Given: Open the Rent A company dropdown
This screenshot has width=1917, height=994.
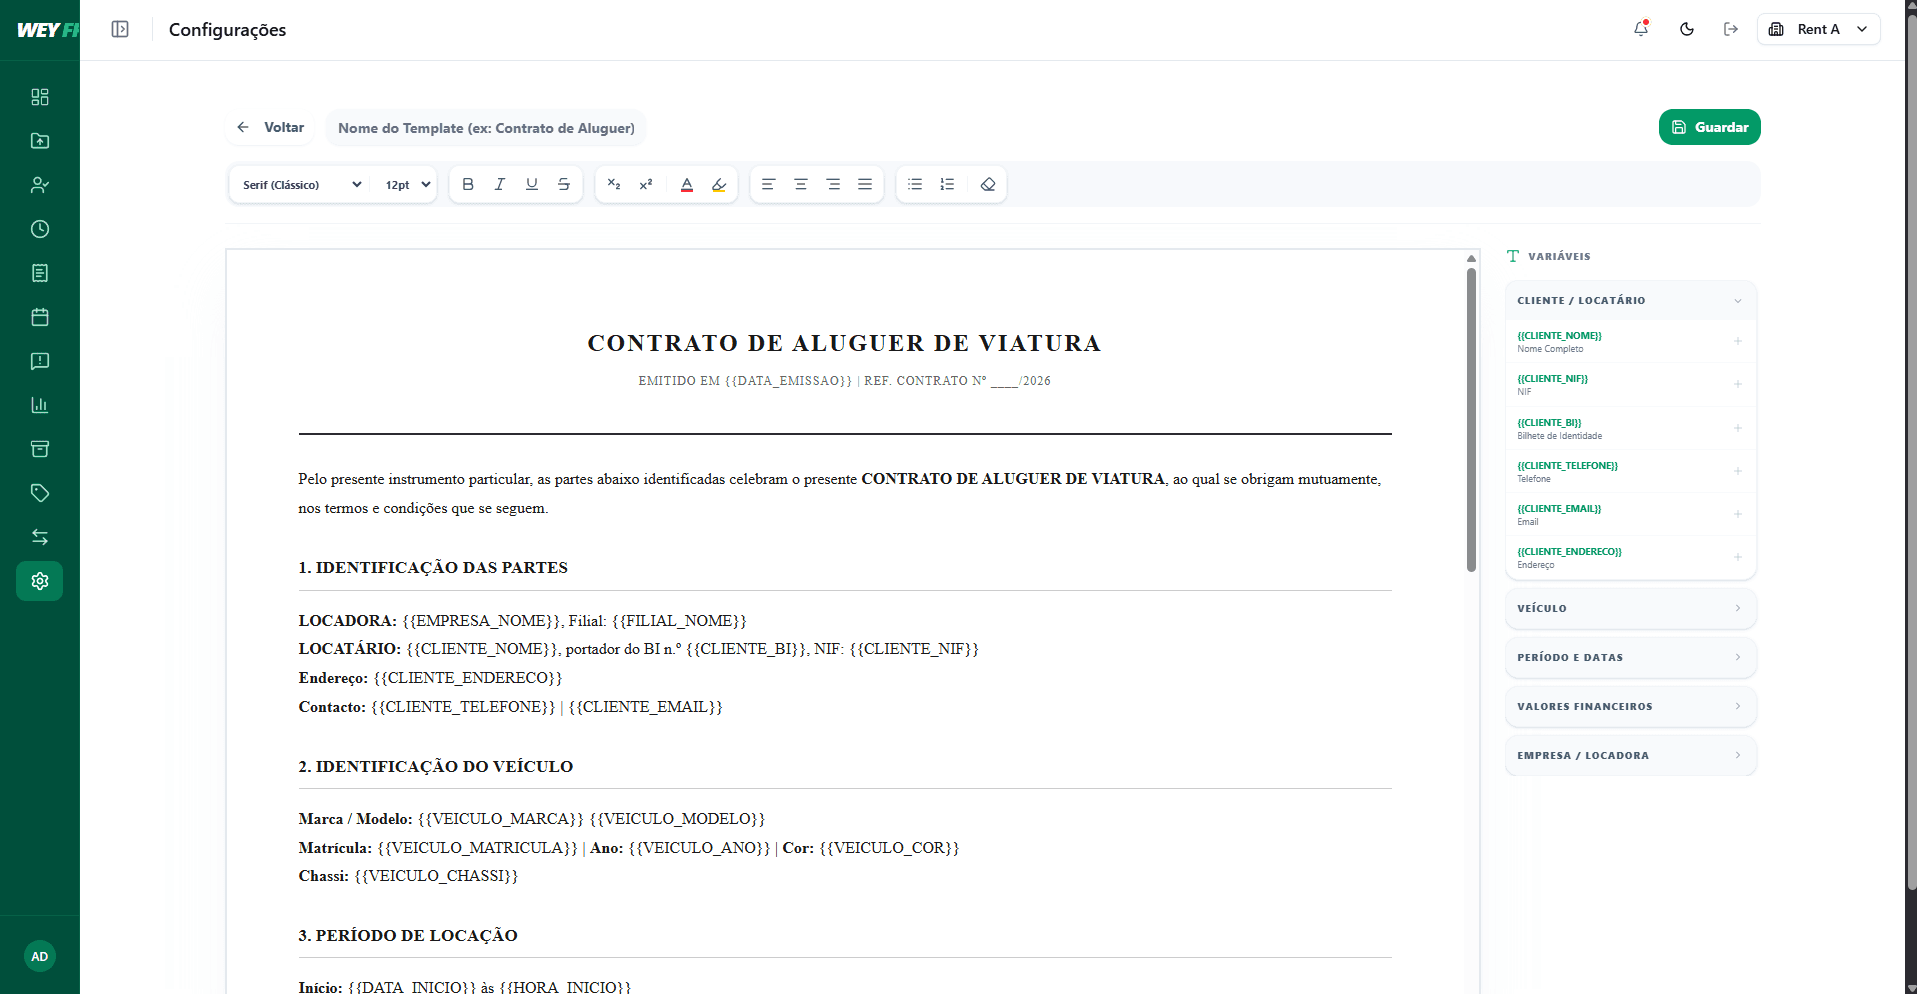Looking at the screenshot, I should (1818, 29).
